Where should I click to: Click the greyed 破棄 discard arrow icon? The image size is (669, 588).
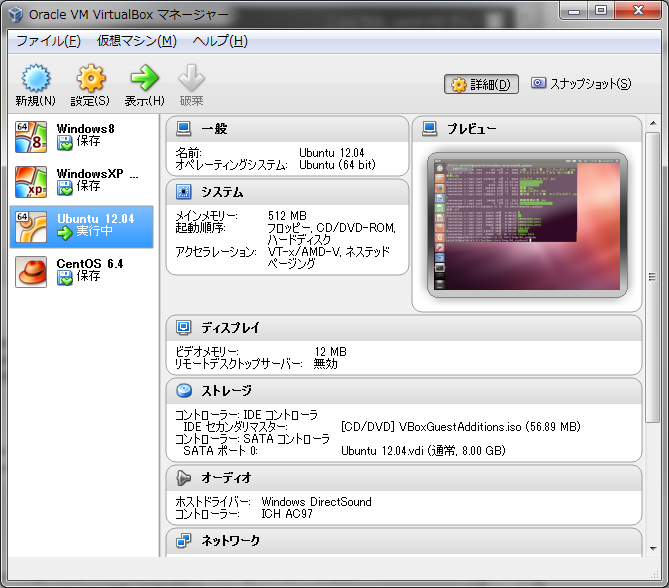click(192, 78)
